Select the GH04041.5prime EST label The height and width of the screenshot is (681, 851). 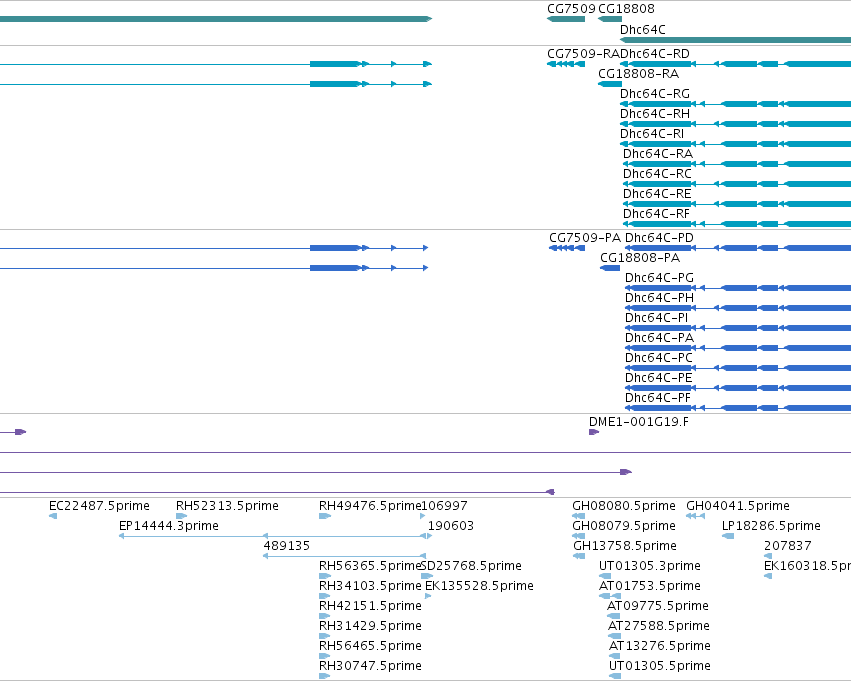[x=738, y=506]
